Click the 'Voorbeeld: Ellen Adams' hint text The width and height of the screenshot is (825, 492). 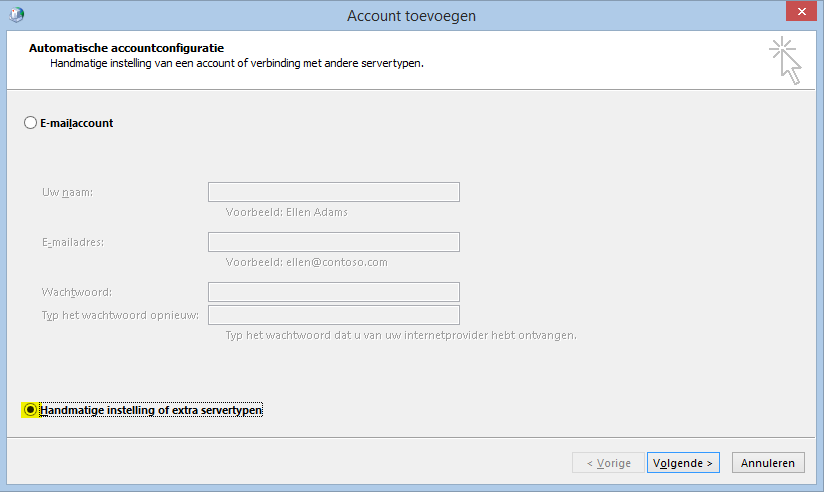pyautogui.click(x=287, y=212)
